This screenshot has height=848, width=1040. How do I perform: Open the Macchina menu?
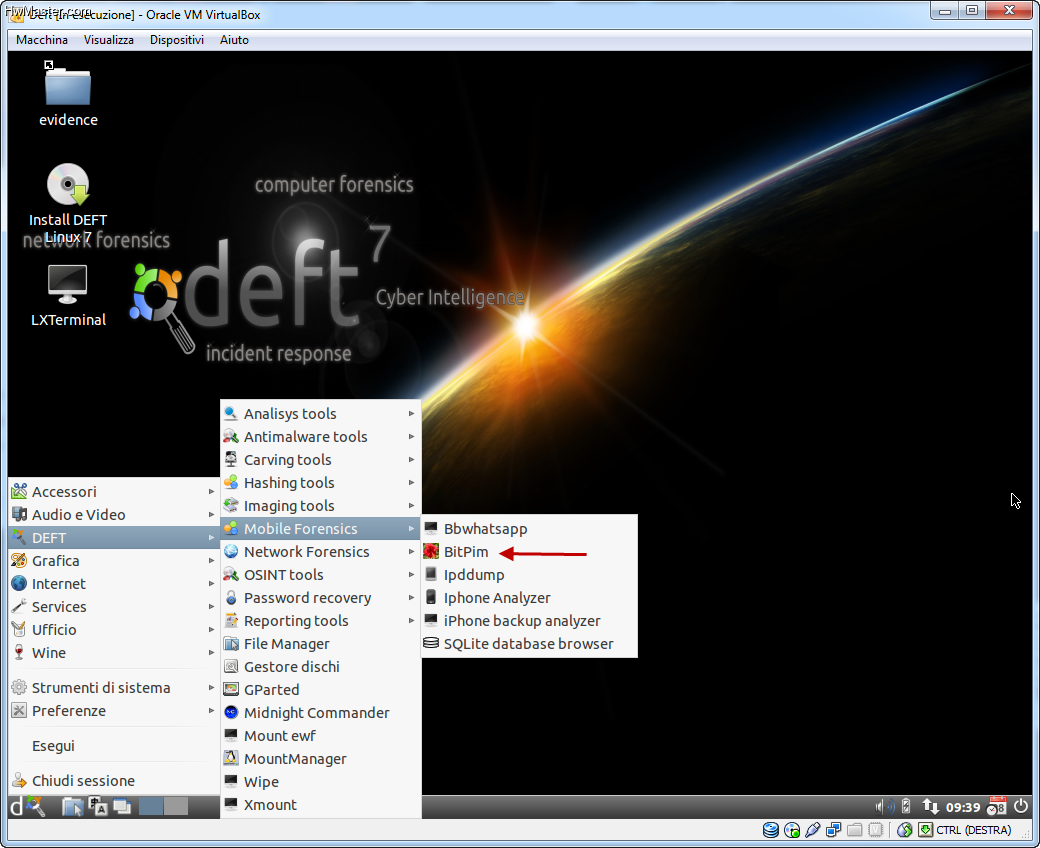[42, 40]
